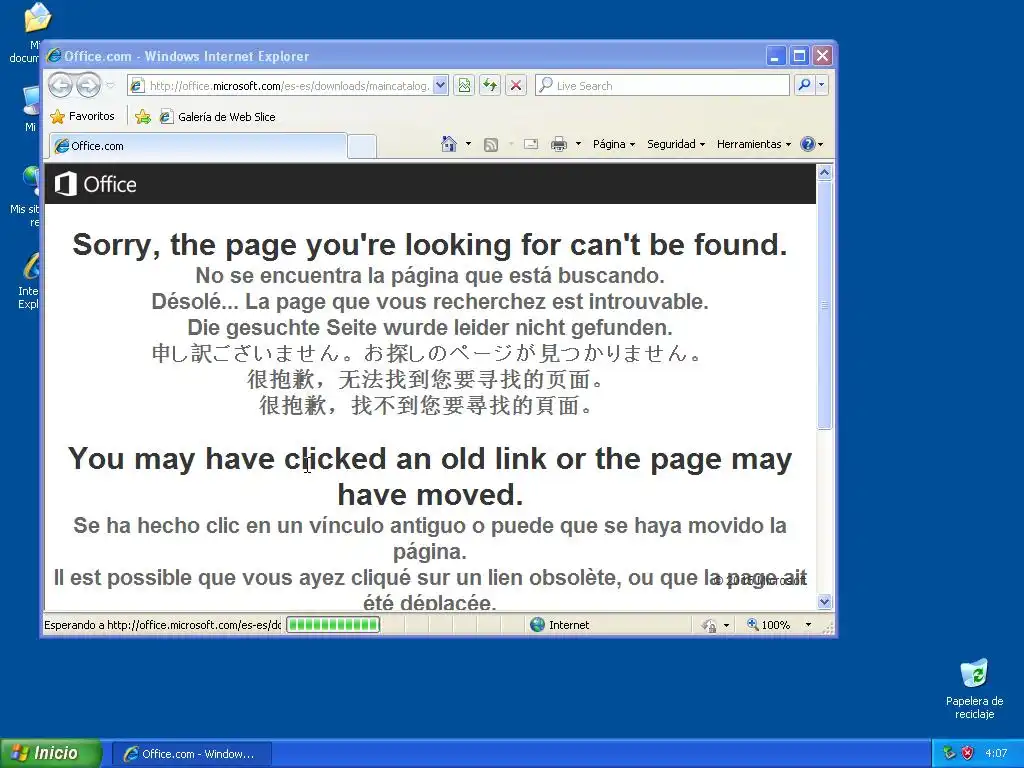Open search provider options dropdown
The height and width of the screenshot is (768, 1024).
tap(822, 85)
